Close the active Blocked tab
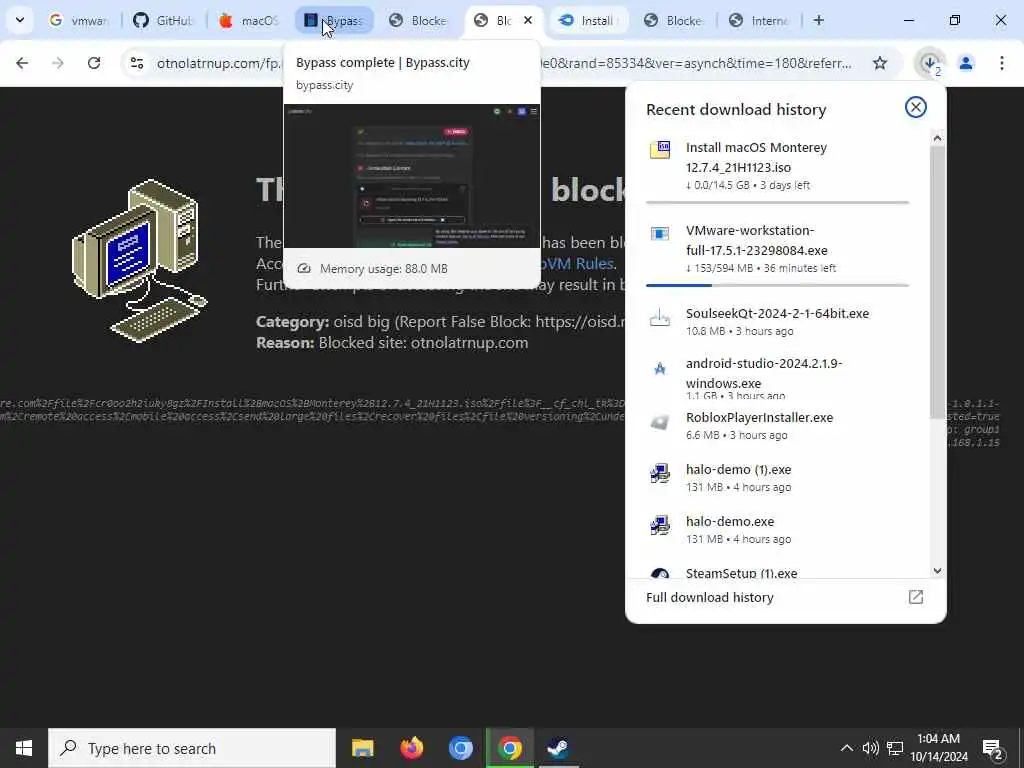 click(x=528, y=20)
